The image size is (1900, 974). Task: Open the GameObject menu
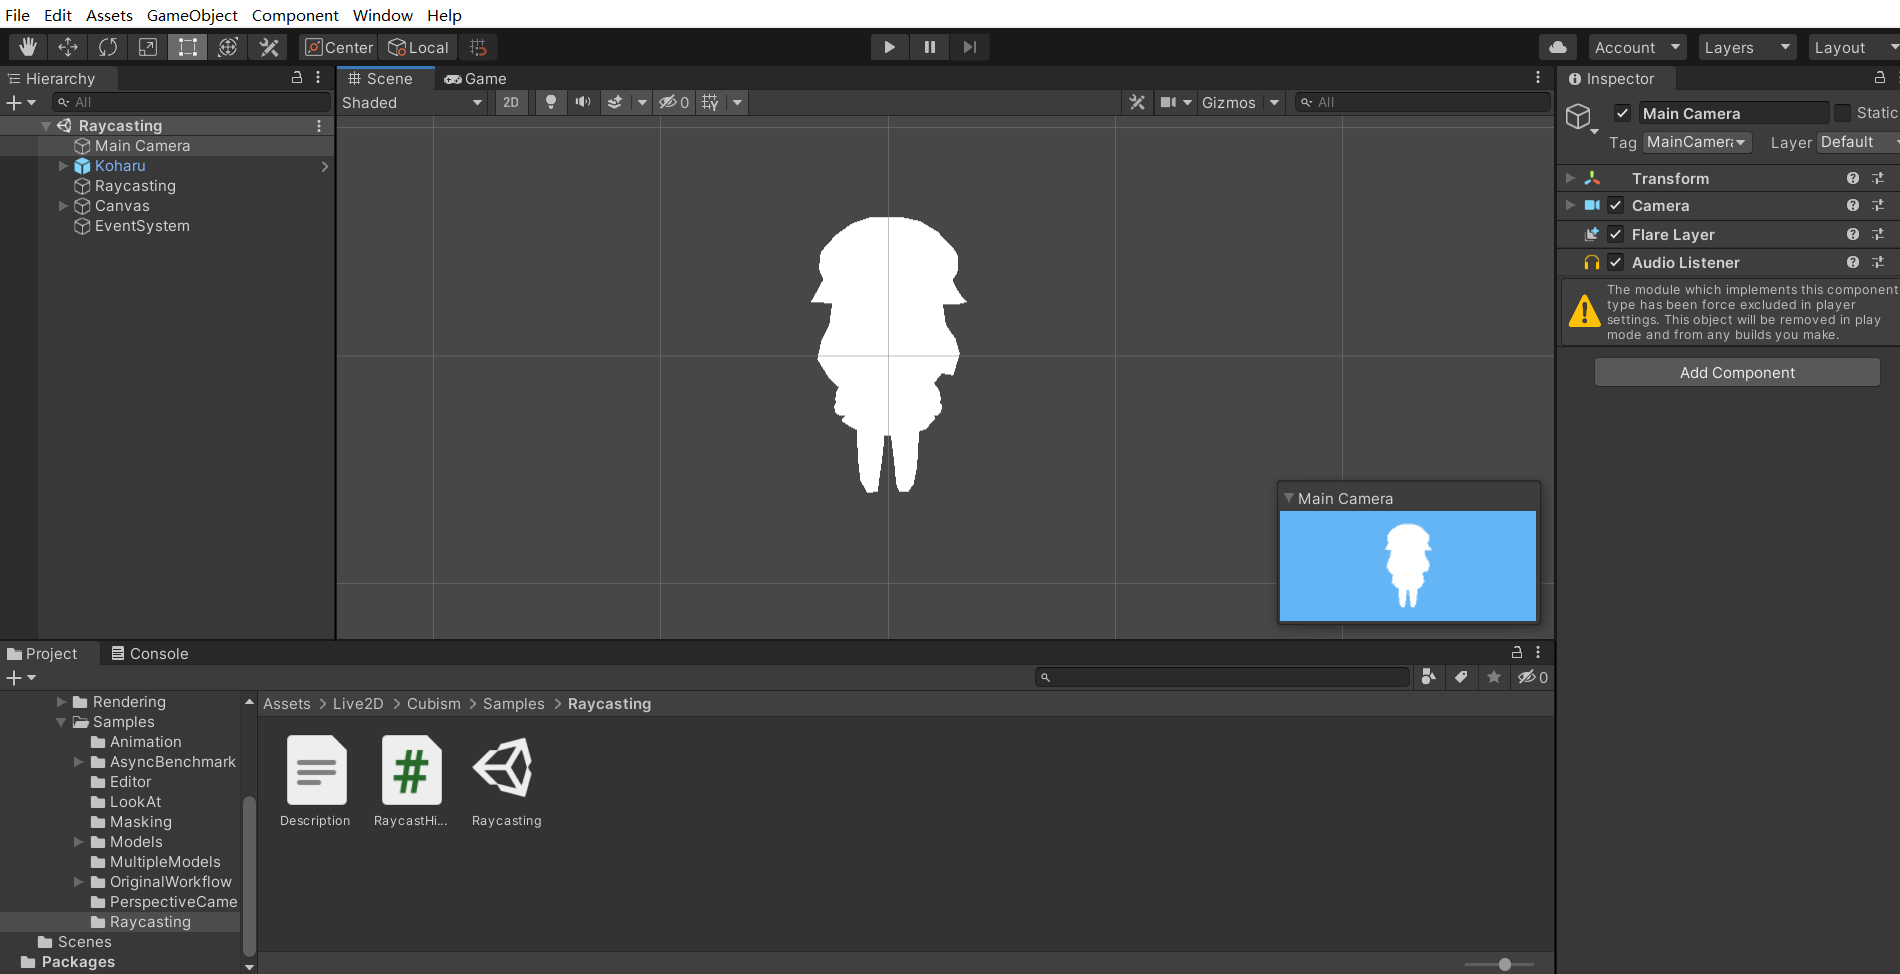(192, 15)
